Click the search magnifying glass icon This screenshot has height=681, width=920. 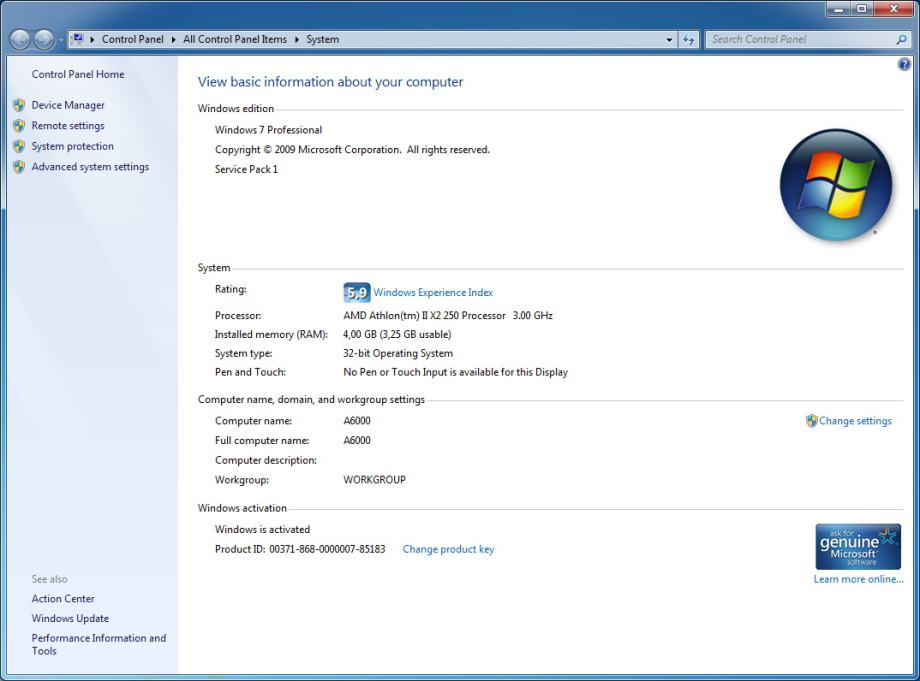click(901, 40)
